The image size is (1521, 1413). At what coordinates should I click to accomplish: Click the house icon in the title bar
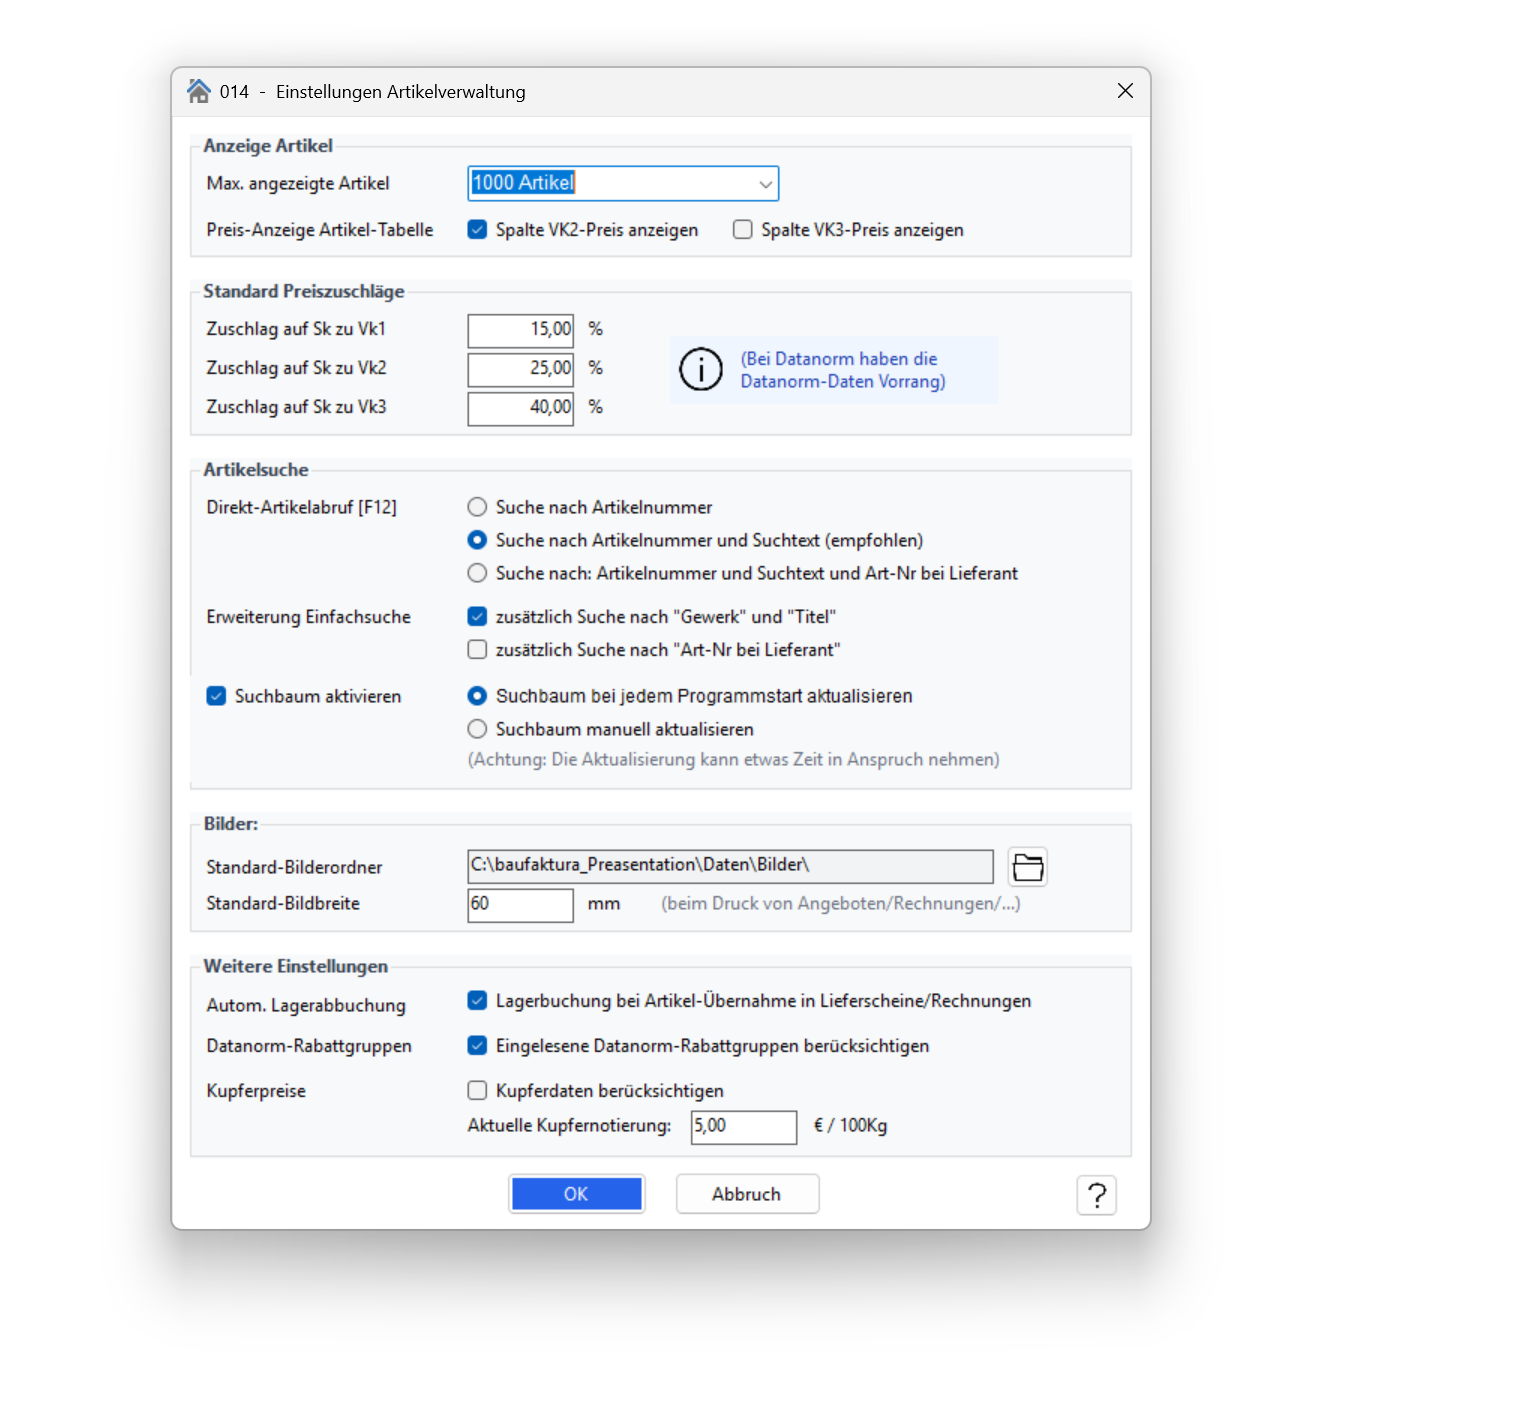[x=199, y=91]
